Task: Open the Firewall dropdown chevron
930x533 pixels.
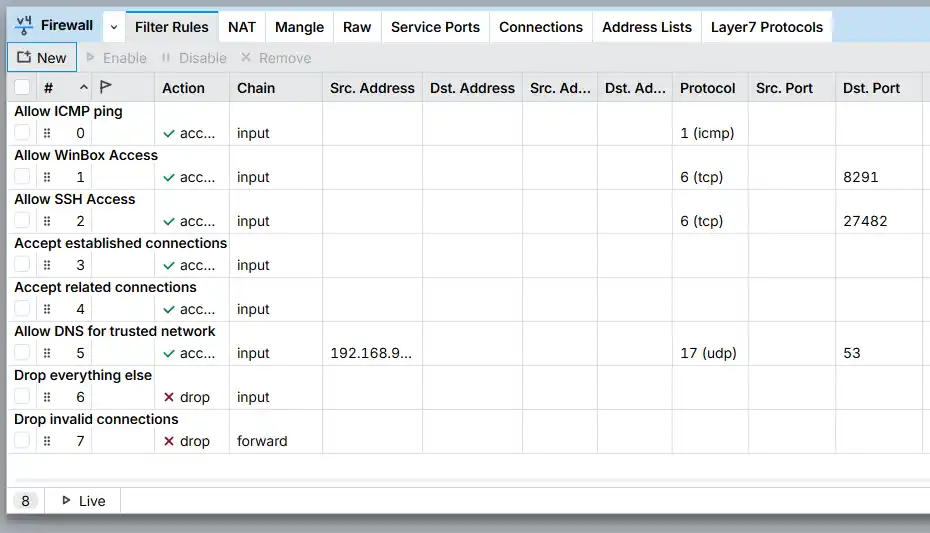Action: (x=114, y=27)
